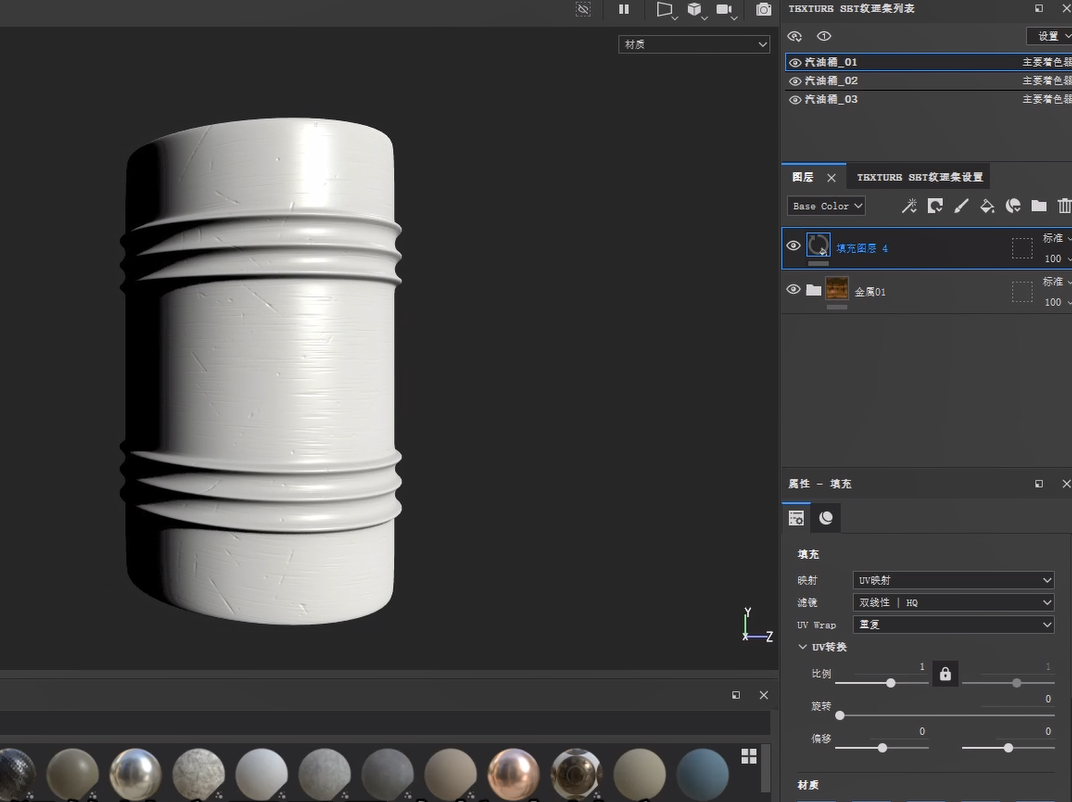The image size is (1072, 802).
Task: Click the camera screenshot icon
Action: coord(764,9)
